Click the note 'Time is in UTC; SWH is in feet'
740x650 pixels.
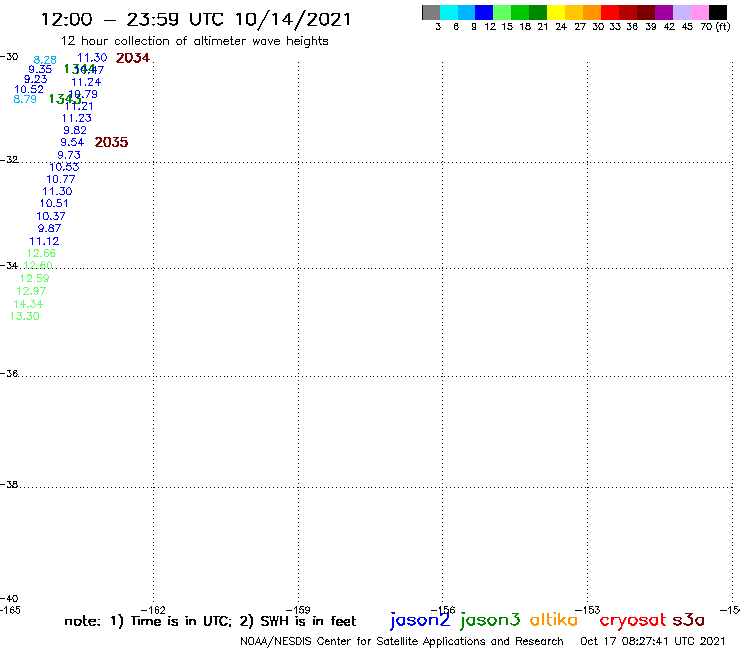210,621
